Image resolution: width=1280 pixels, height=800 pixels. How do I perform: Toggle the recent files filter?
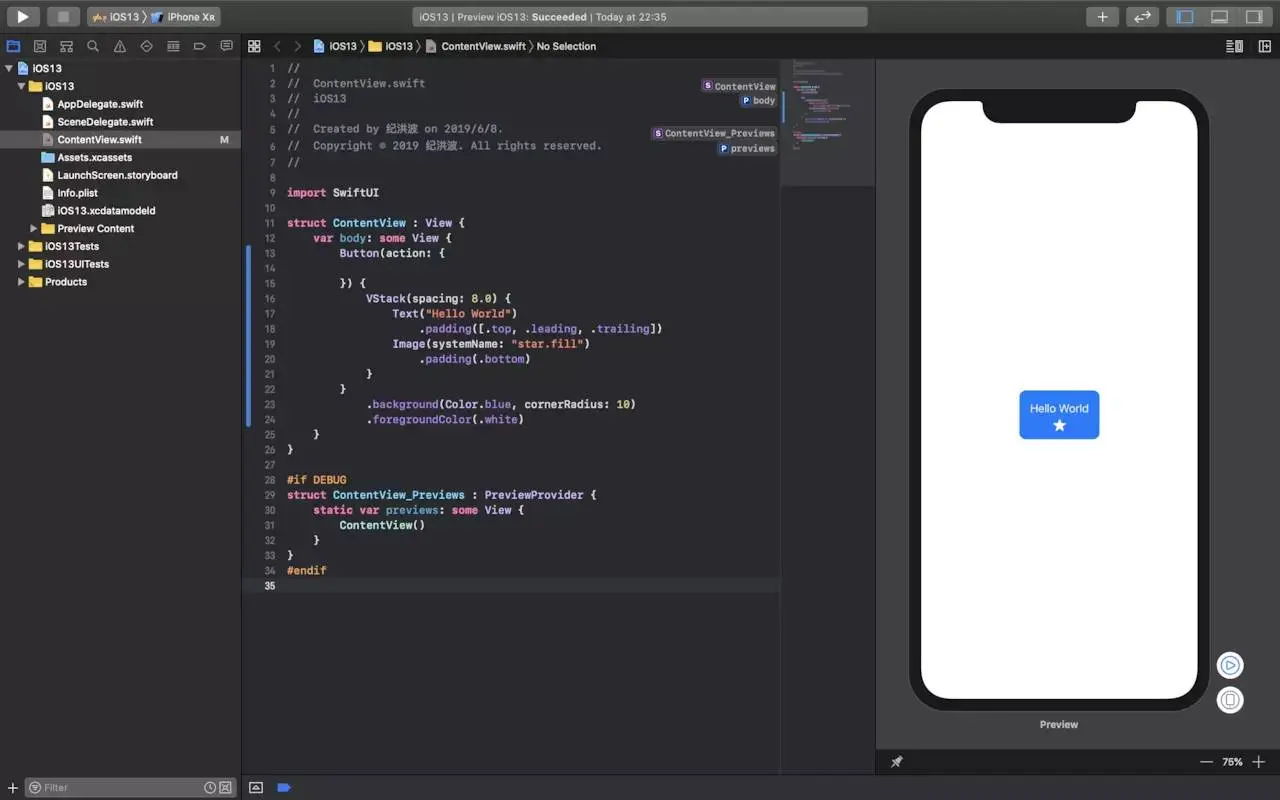(x=210, y=788)
